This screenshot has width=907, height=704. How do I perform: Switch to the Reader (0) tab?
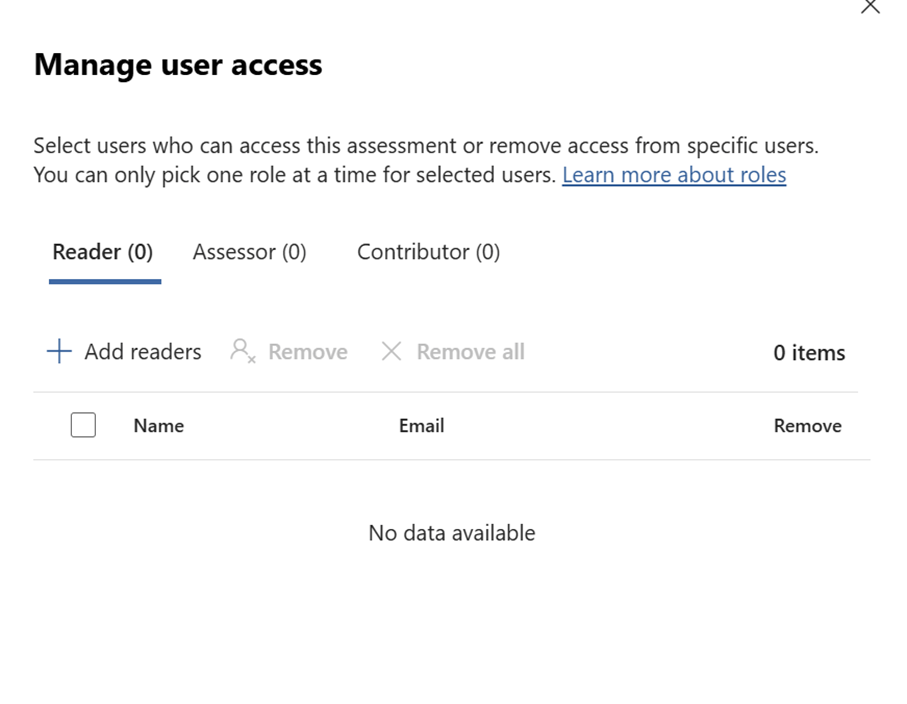103,252
